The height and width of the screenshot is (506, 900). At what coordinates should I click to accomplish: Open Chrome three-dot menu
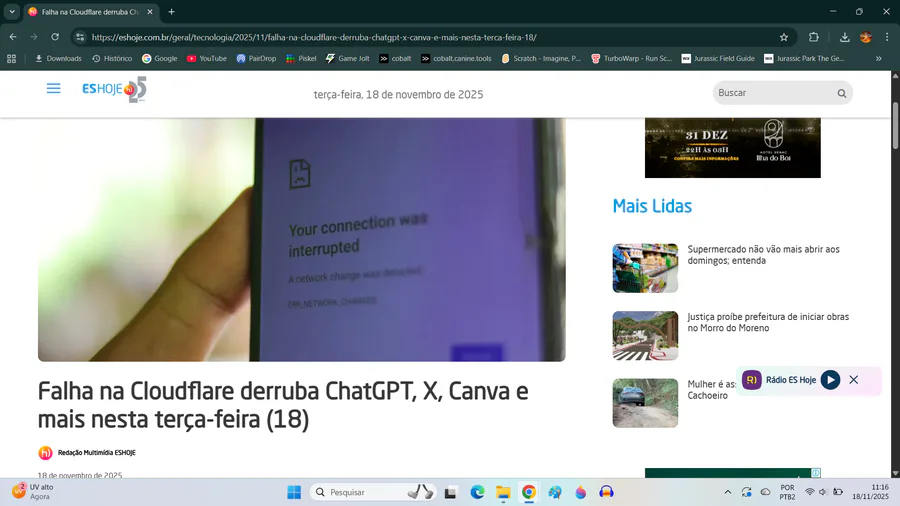[x=887, y=37]
